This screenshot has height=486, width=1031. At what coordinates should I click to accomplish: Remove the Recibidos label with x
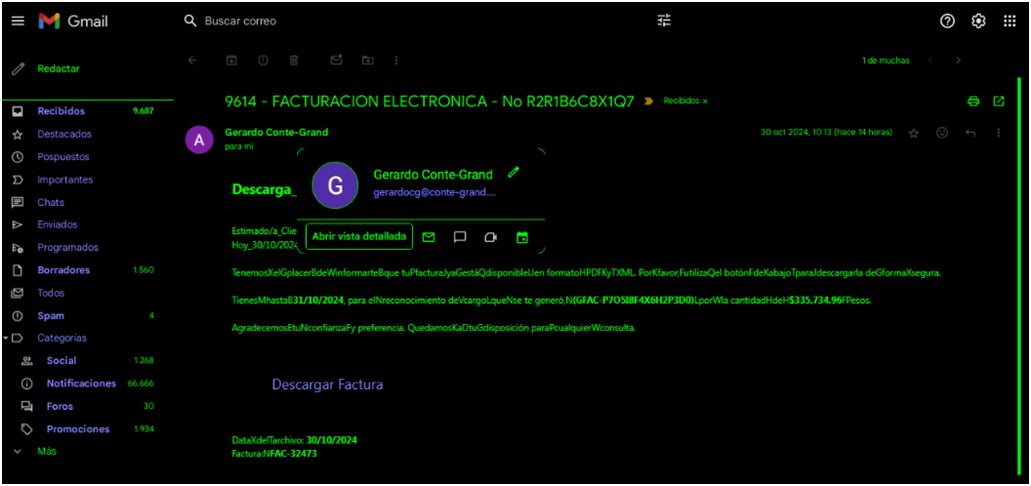pos(705,102)
